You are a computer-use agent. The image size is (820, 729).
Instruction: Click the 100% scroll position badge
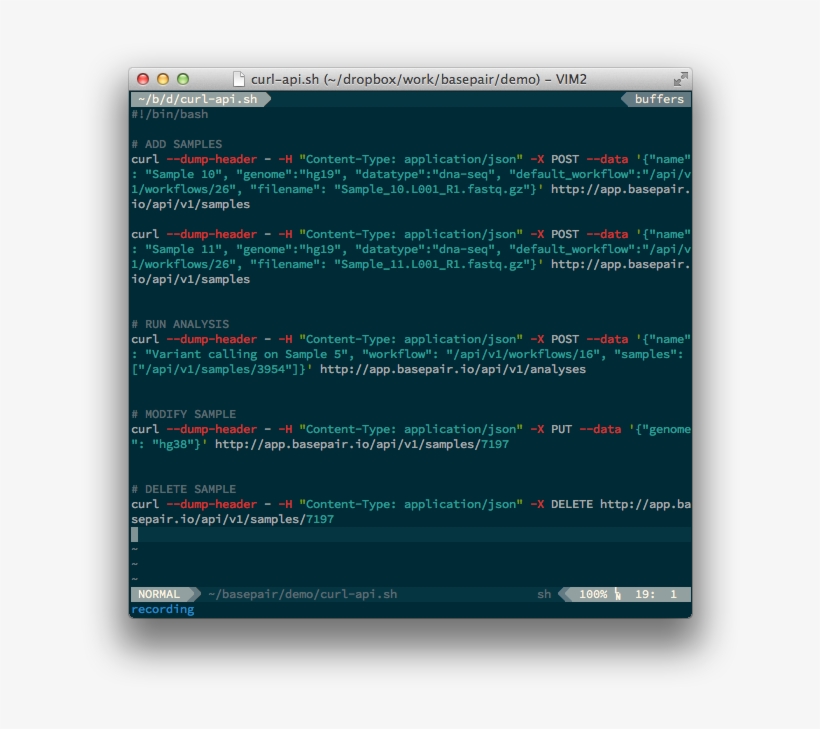[592, 594]
